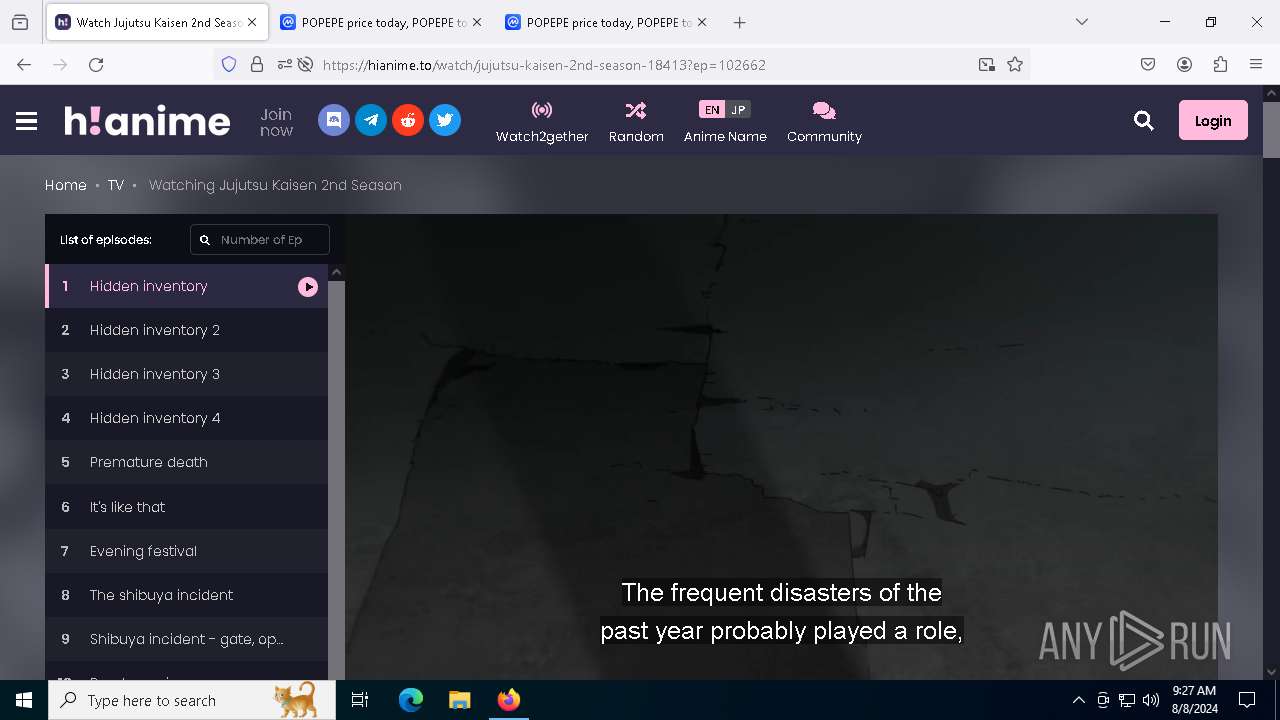
Task: Click the Firefox taskbar icon
Action: (x=508, y=700)
